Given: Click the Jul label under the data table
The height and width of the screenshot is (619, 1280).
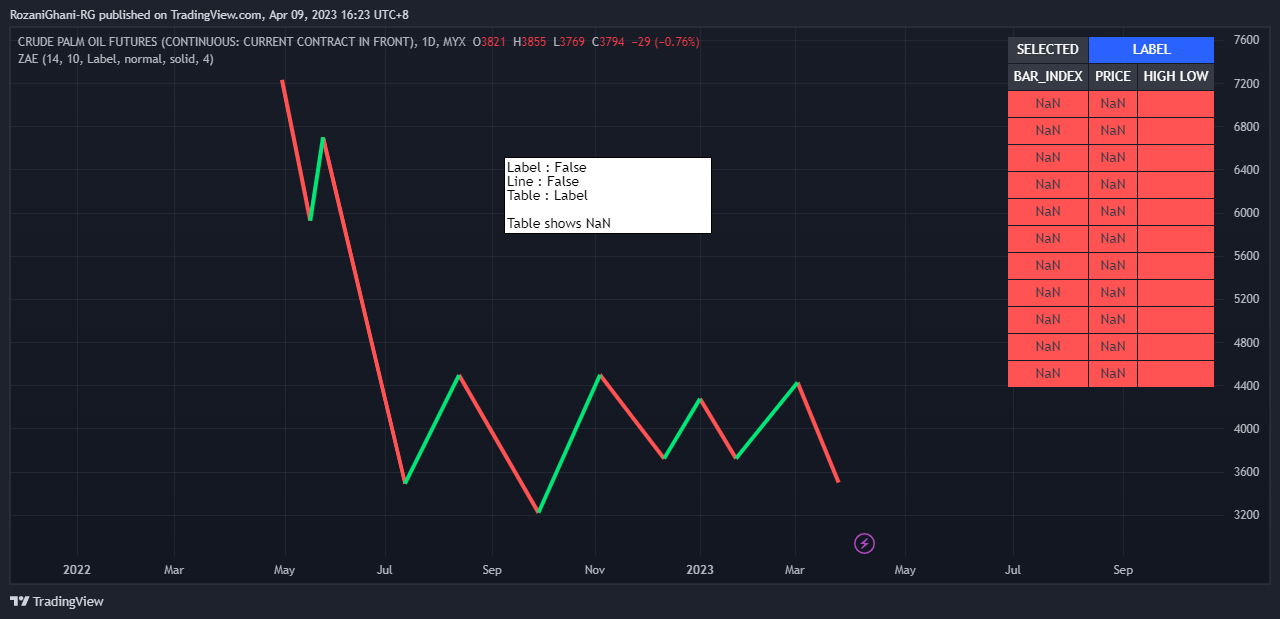Looking at the screenshot, I should point(1013,570).
